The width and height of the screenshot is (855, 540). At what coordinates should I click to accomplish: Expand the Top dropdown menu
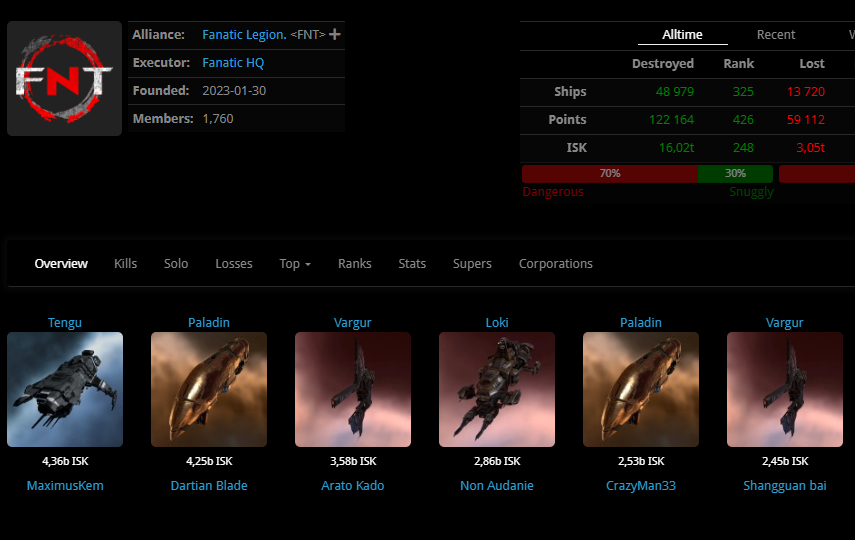point(294,264)
